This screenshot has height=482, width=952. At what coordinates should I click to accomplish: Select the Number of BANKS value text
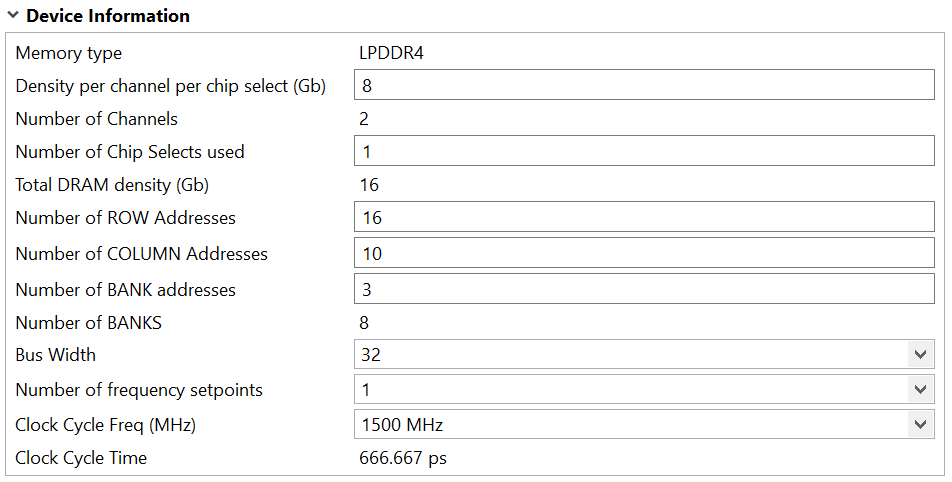(x=364, y=323)
